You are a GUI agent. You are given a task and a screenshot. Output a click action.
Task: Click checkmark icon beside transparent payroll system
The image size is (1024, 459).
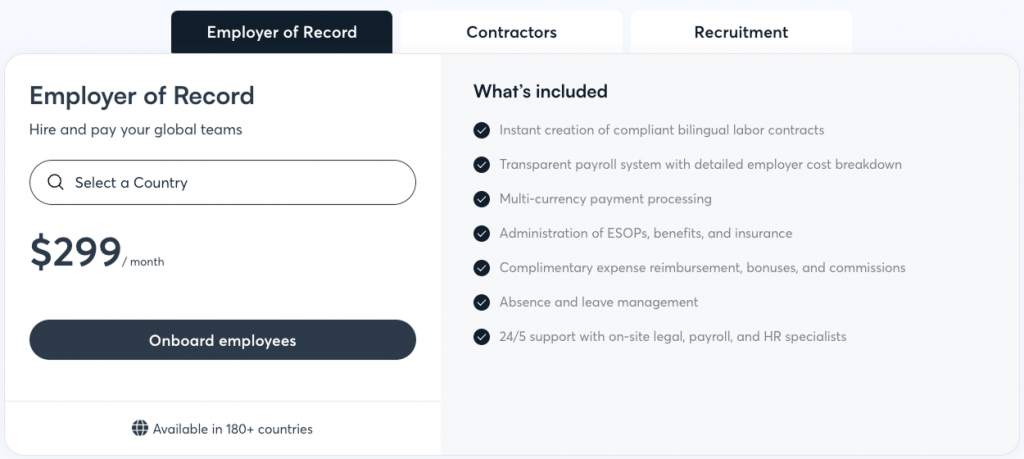coord(482,164)
